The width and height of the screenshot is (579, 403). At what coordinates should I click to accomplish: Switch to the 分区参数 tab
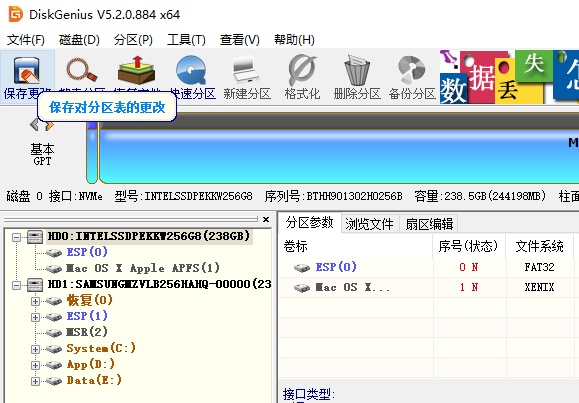pos(309,223)
